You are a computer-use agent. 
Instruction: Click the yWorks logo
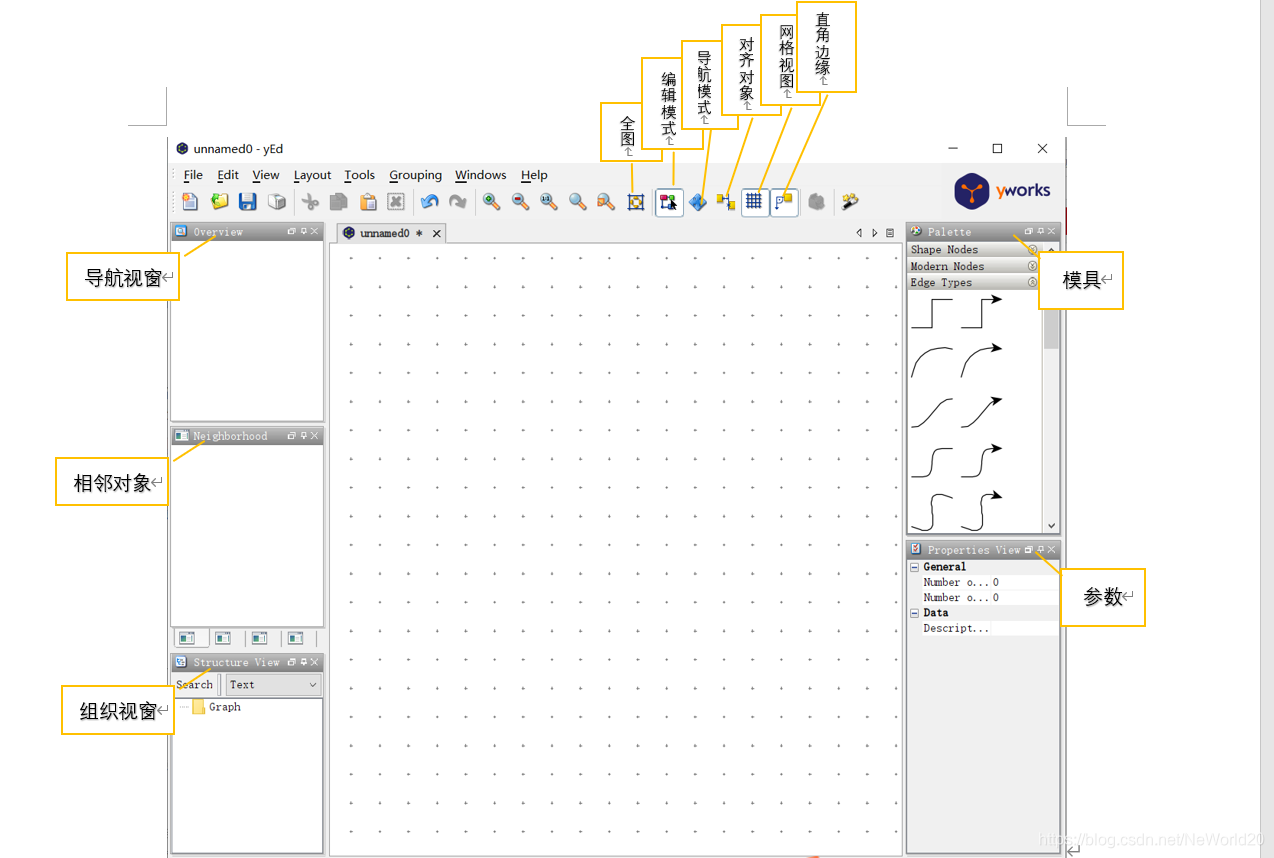(1002, 191)
